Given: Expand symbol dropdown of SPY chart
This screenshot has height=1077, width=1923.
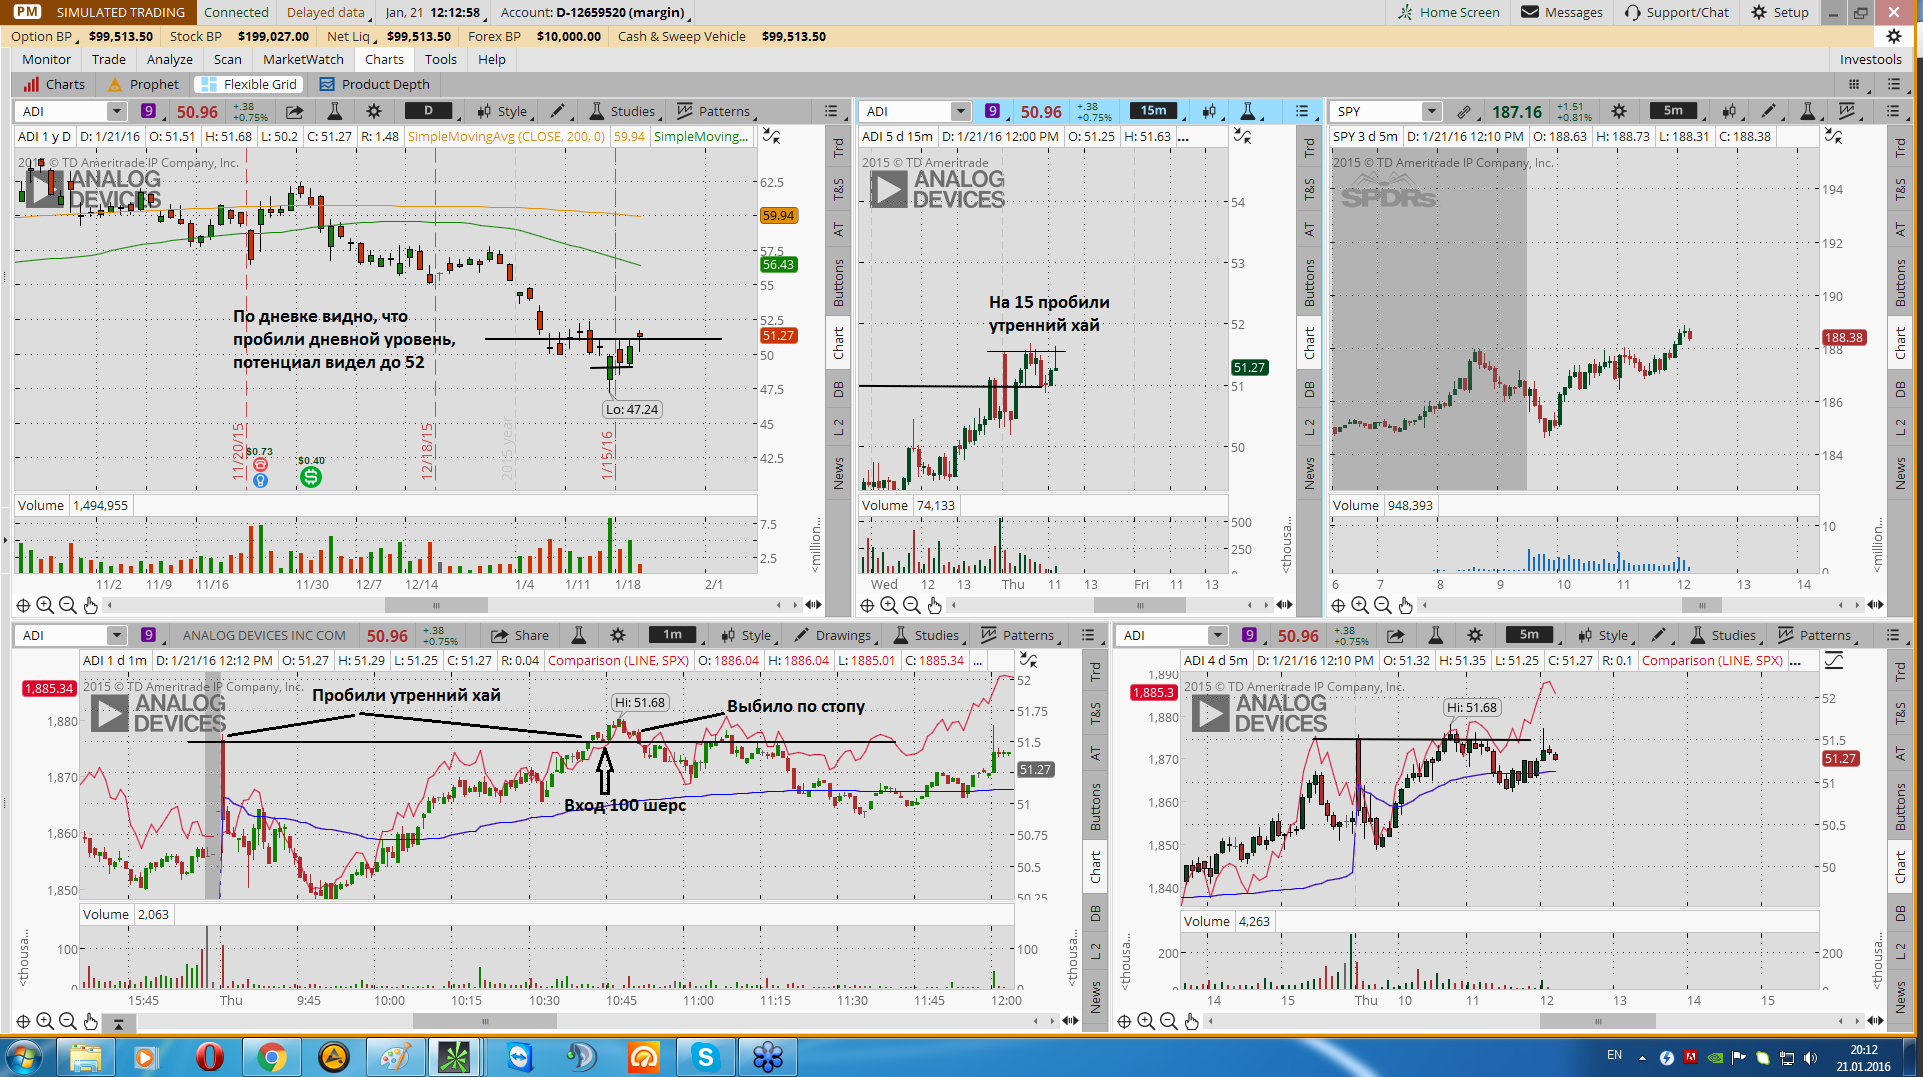Looking at the screenshot, I should click(1432, 111).
